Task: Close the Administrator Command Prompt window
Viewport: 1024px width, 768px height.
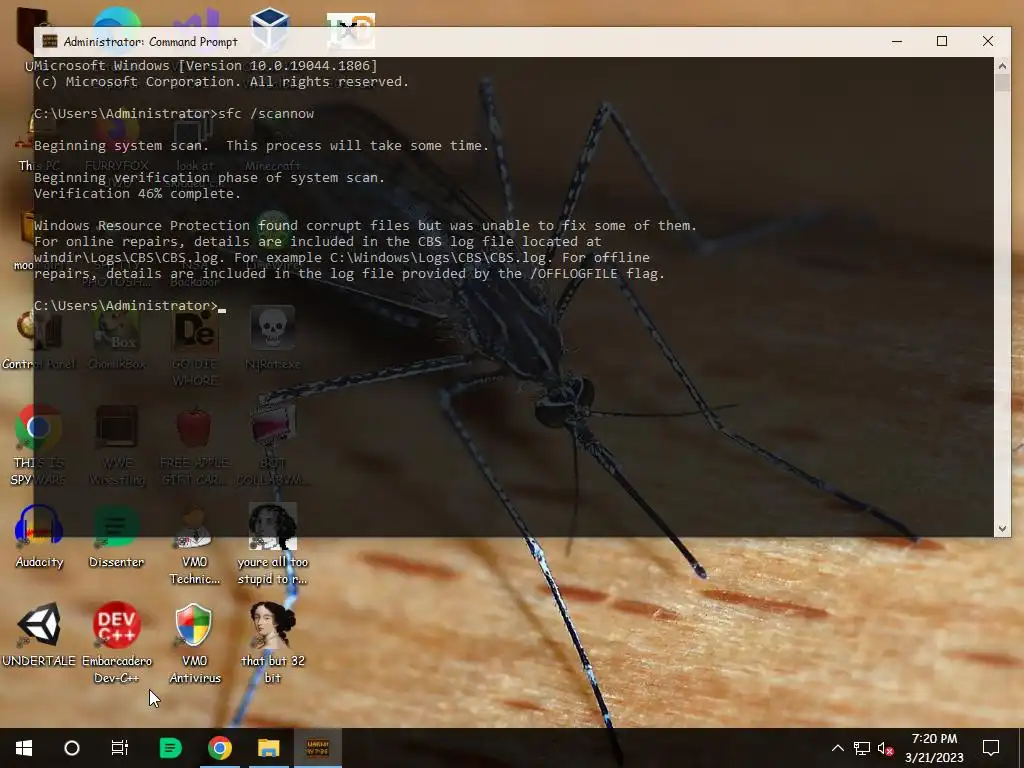Action: (987, 41)
